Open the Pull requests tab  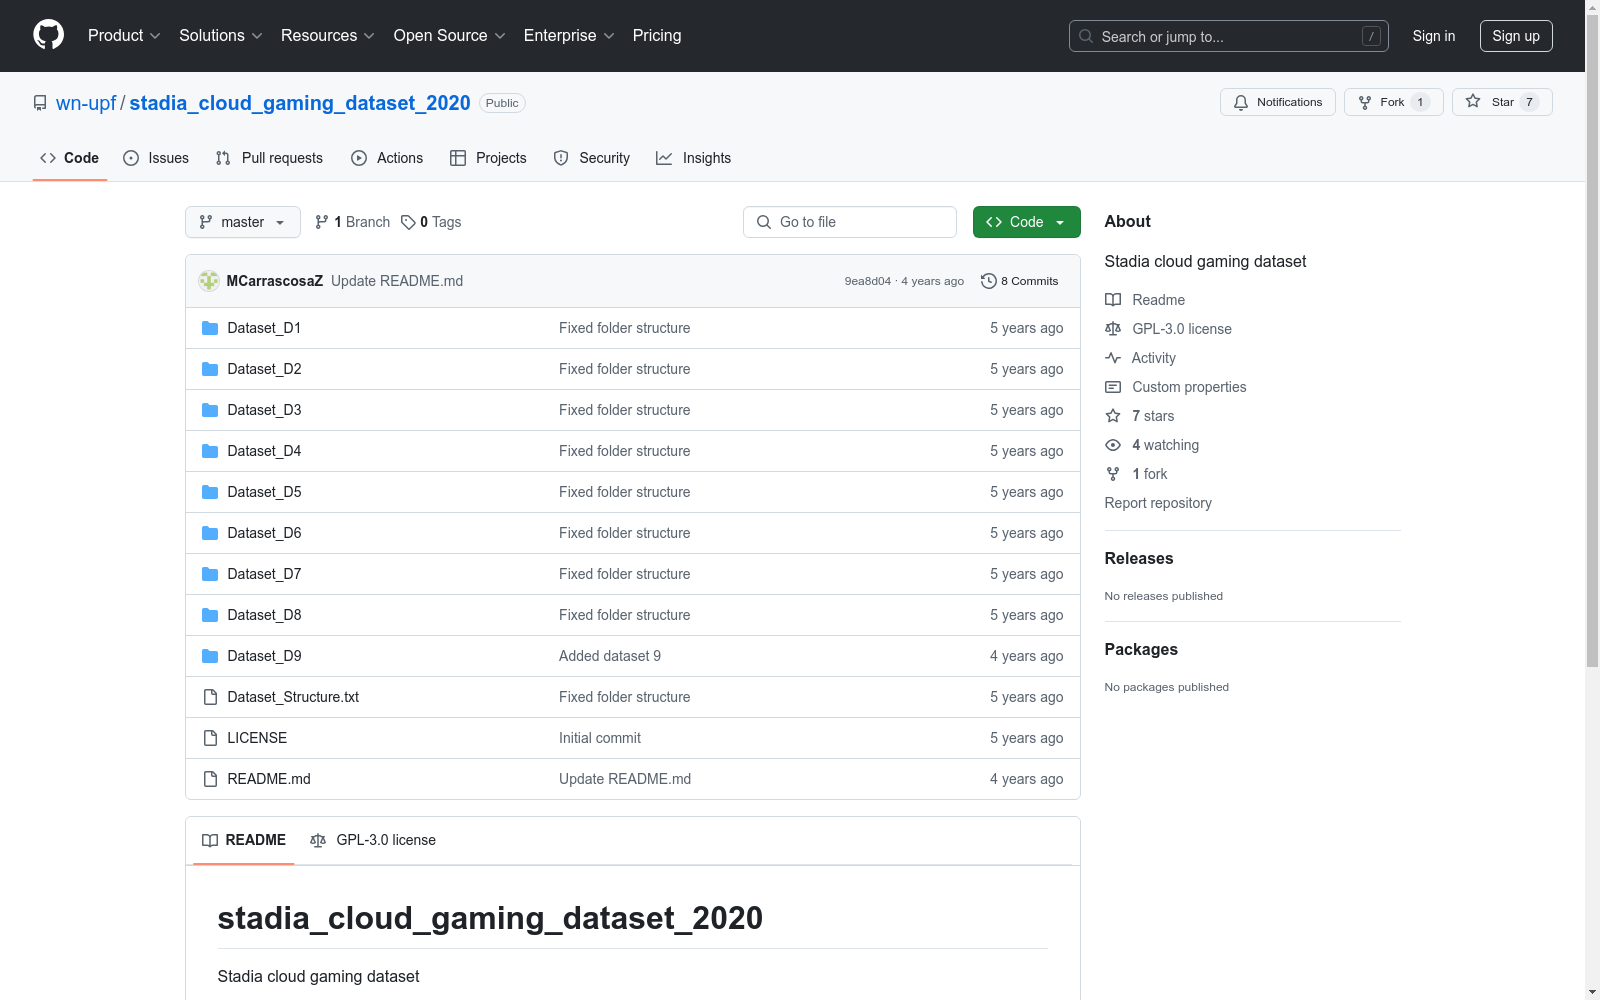[269, 158]
